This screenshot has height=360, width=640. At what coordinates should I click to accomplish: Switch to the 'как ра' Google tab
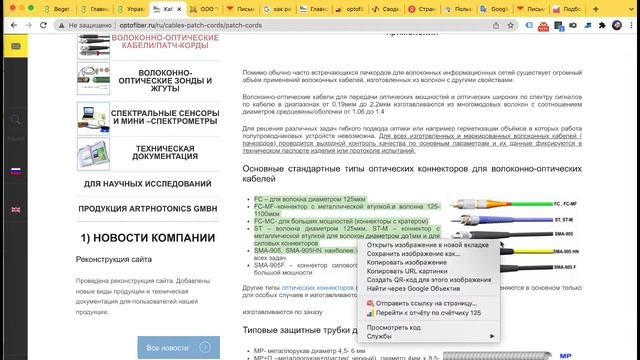278,9
